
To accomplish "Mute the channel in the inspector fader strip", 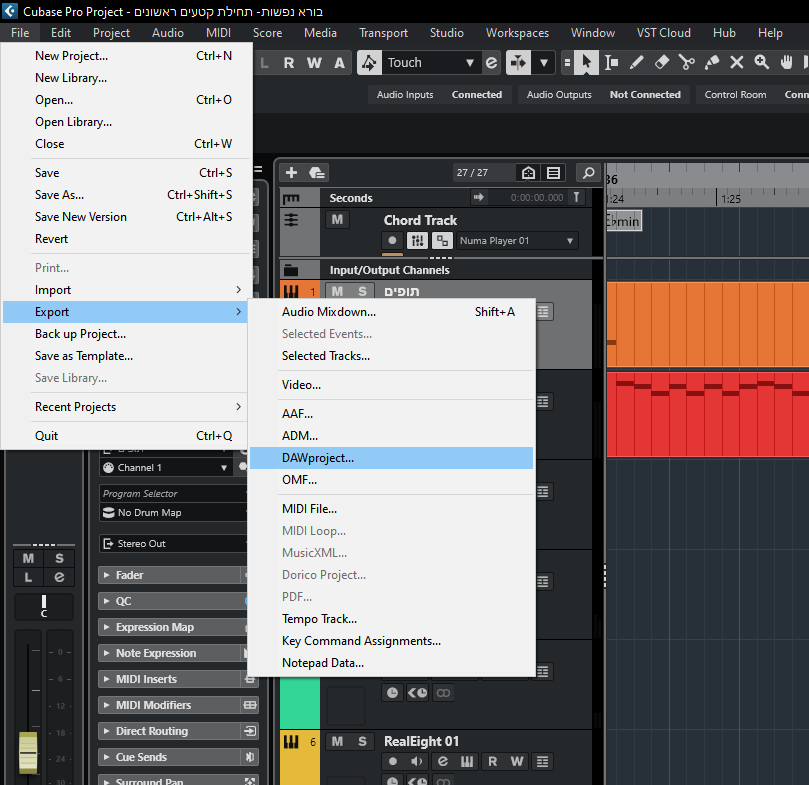I will [28, 558].
